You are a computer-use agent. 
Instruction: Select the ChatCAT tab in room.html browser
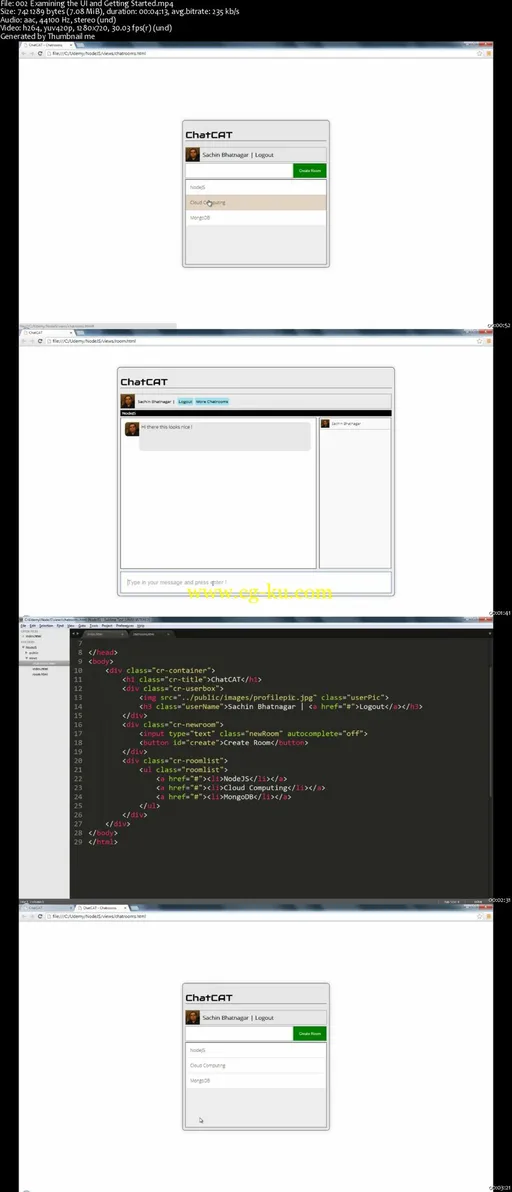[47, 333]
